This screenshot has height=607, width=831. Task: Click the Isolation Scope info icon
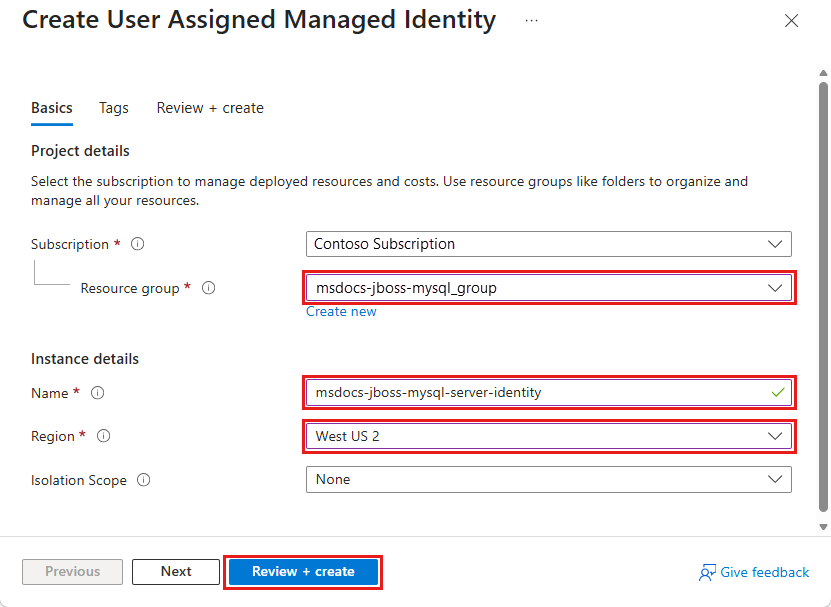point(144,480)
